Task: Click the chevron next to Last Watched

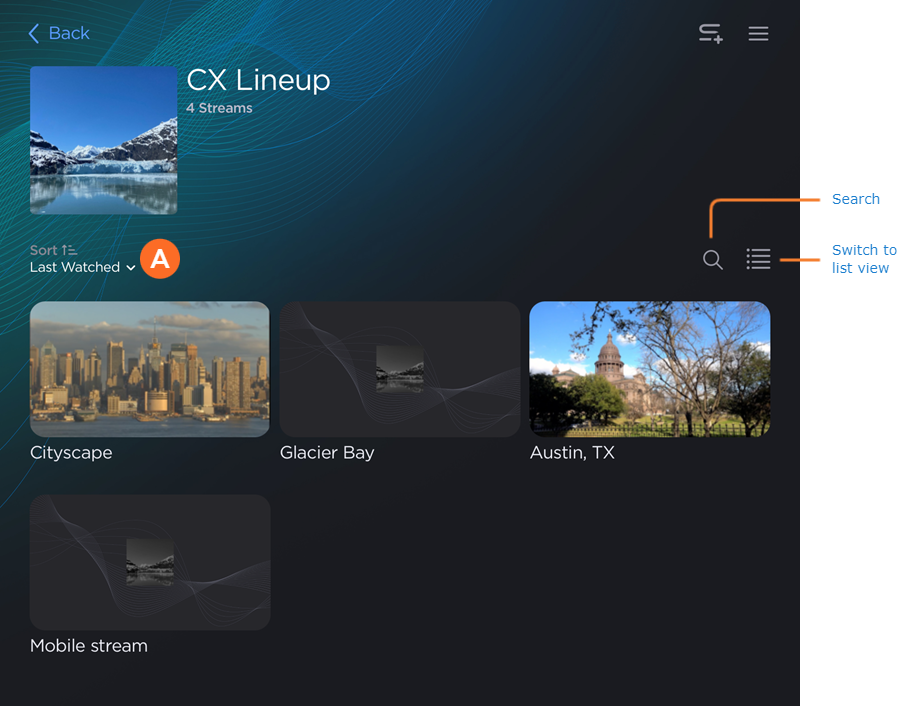Action: (x=131, y=268)
